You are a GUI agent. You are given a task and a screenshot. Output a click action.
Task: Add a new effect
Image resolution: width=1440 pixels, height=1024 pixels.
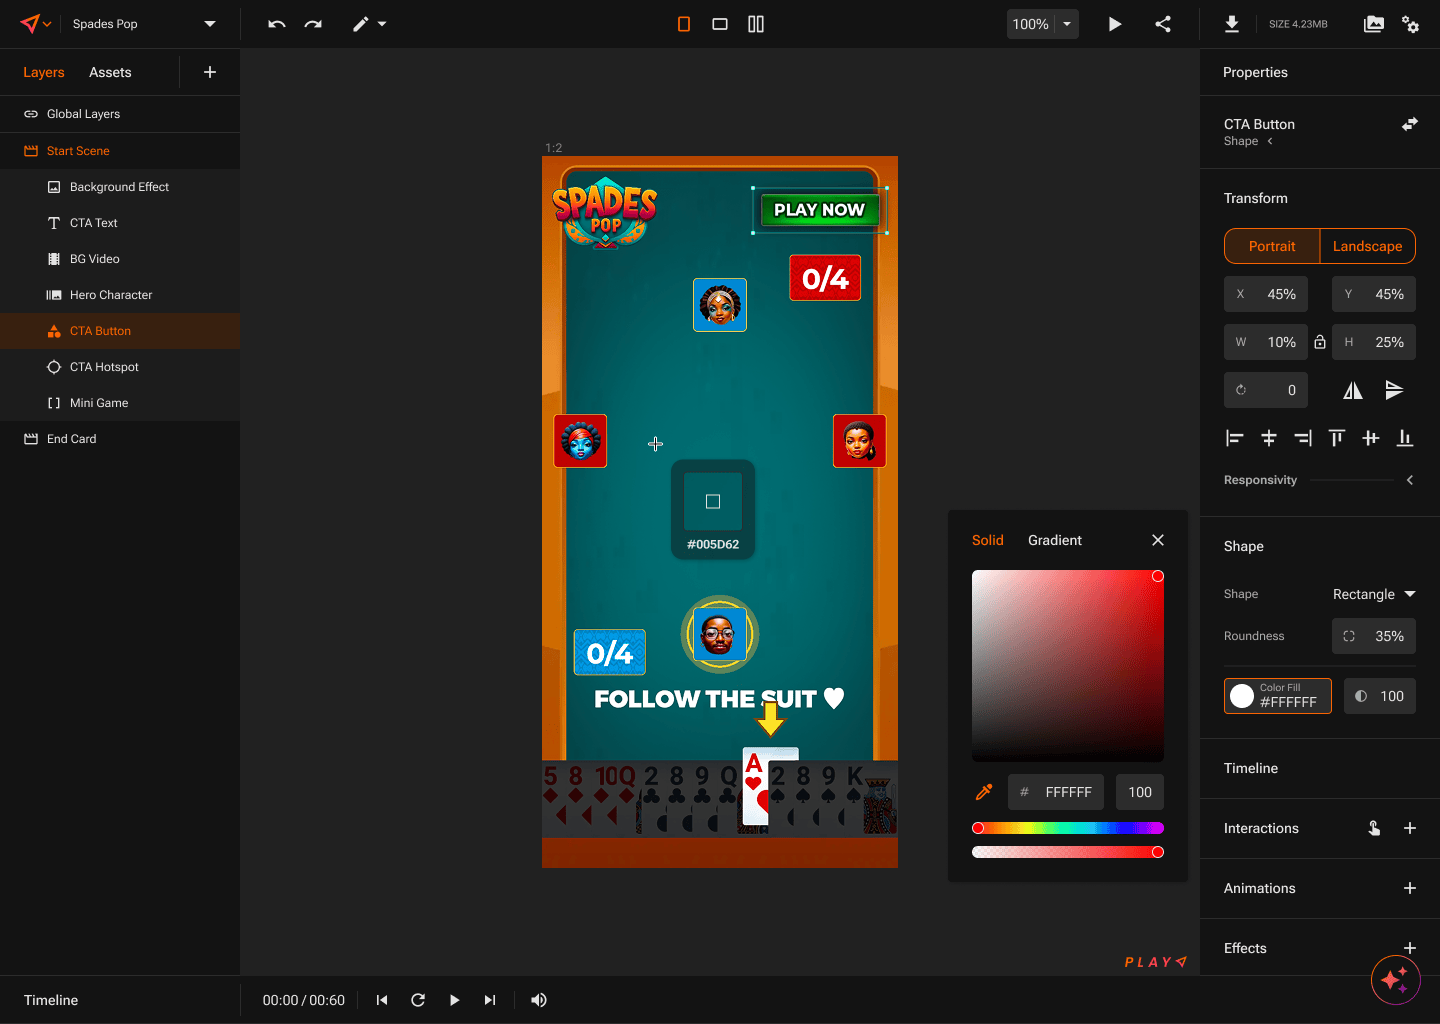1410,948
